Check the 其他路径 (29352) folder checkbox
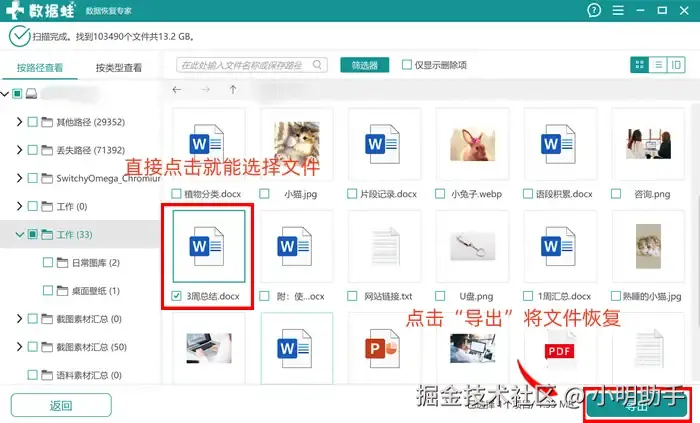Image resolution: width=700 pixels, height=423 pixels. 33,122
